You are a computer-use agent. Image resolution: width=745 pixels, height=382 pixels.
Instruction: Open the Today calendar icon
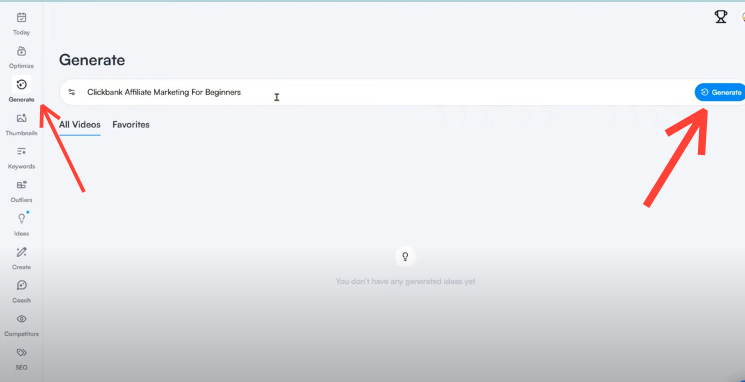tap(21, 18)
